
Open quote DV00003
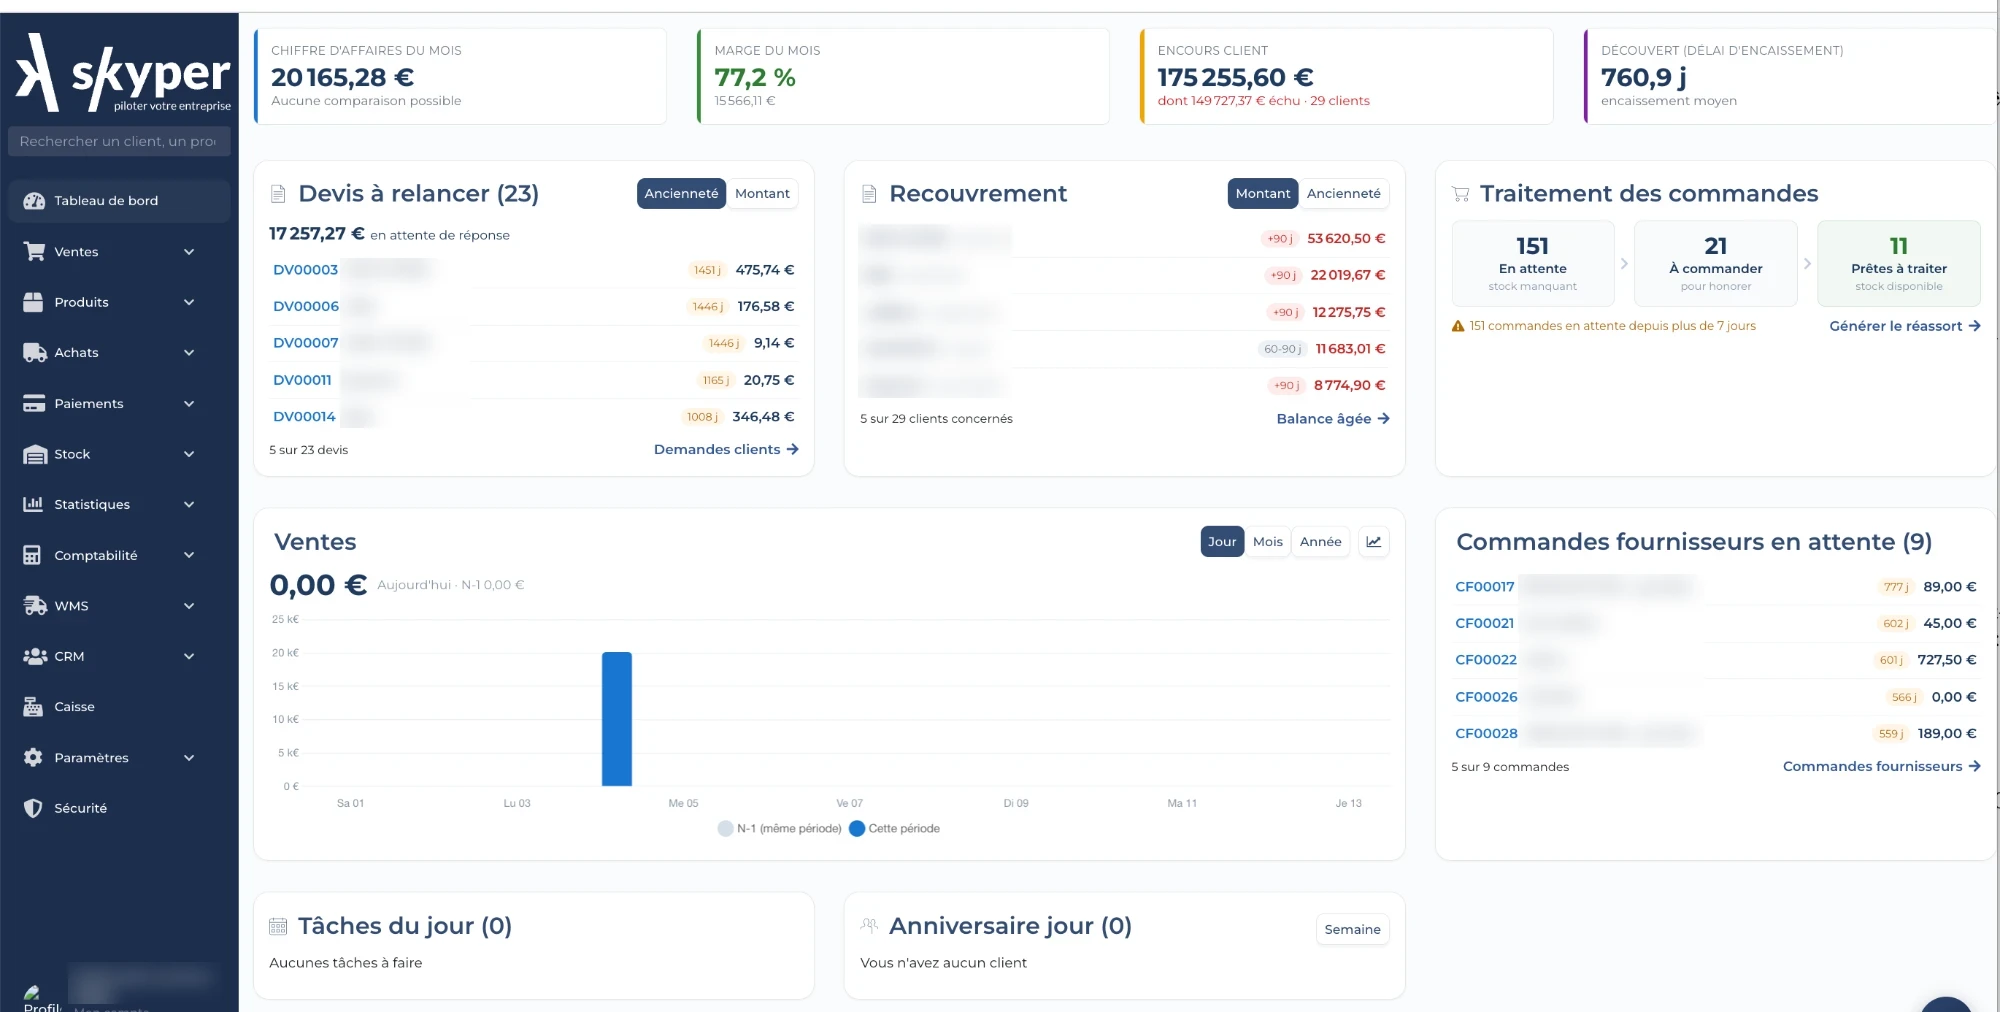[305, 270]
